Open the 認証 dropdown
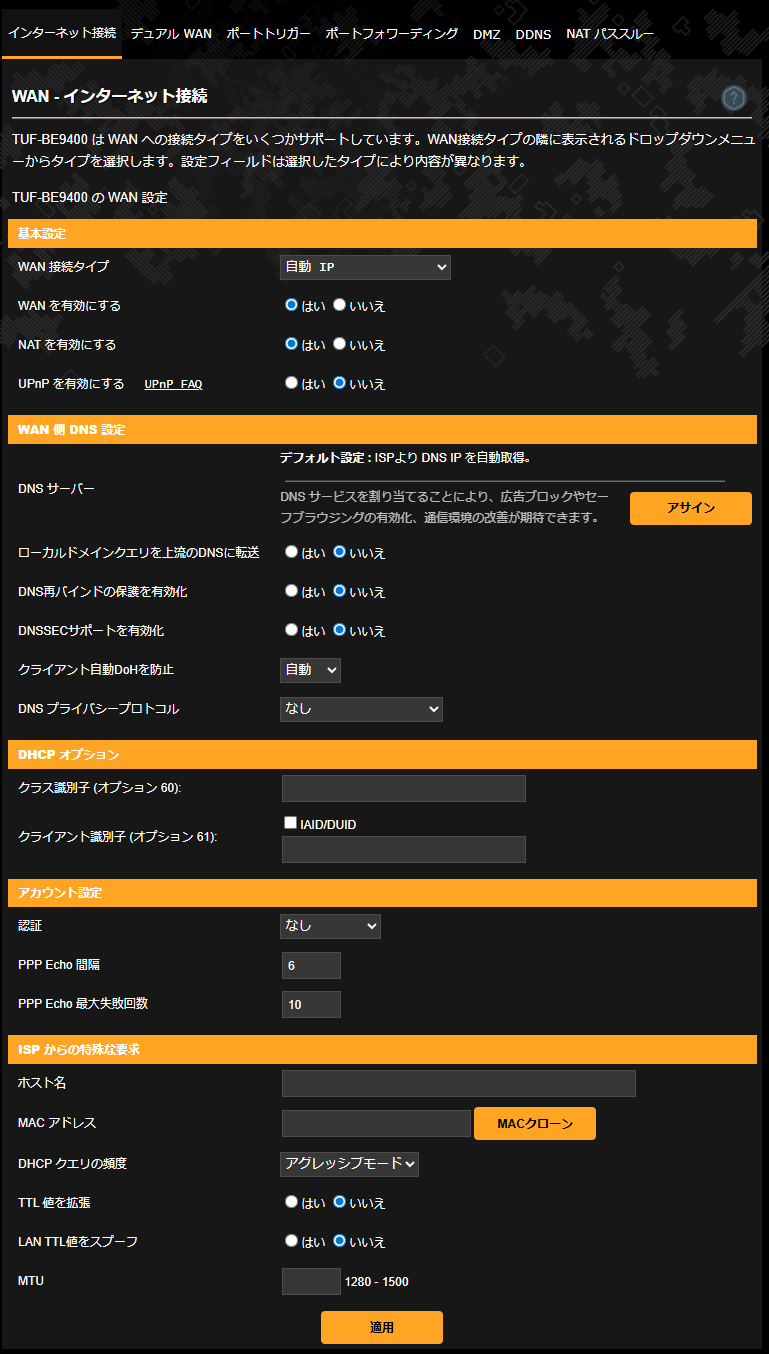 330,926
